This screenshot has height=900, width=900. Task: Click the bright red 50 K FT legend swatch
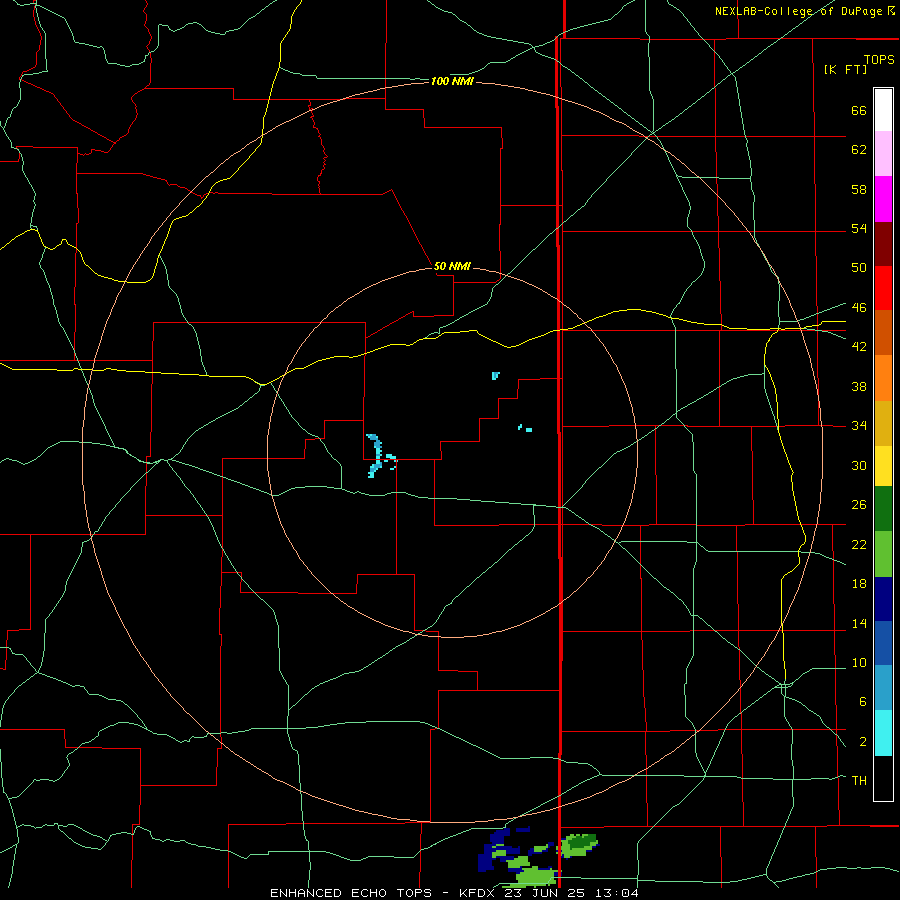(x=883, y=288)
